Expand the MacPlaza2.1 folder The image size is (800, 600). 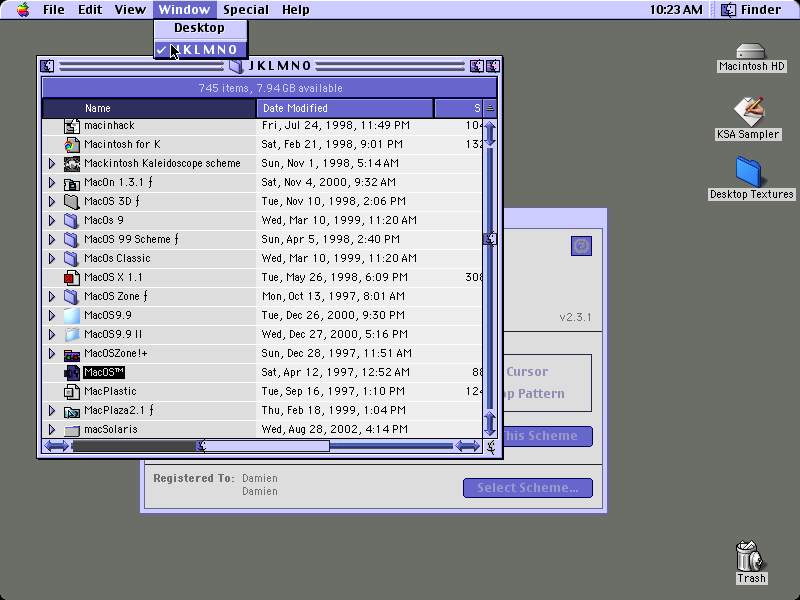coord(52,411)
